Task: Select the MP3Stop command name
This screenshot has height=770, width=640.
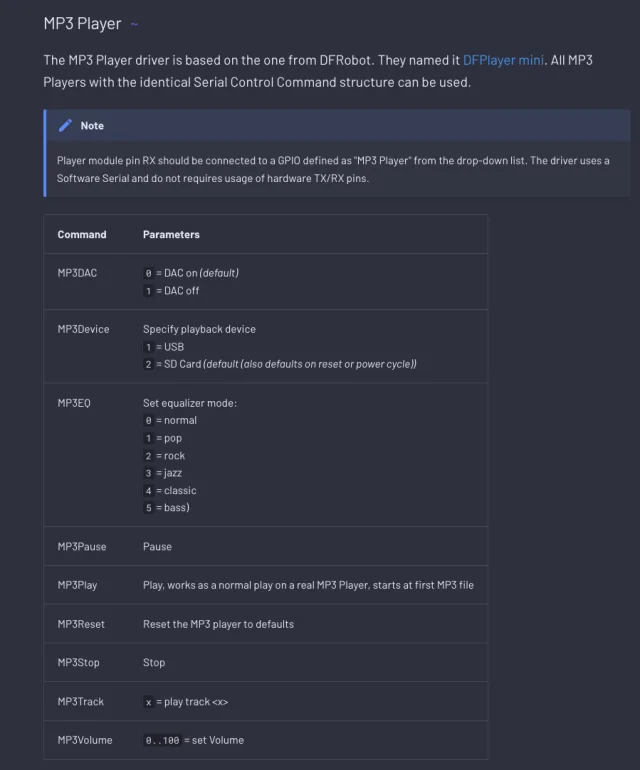Action: click(78, 663)
